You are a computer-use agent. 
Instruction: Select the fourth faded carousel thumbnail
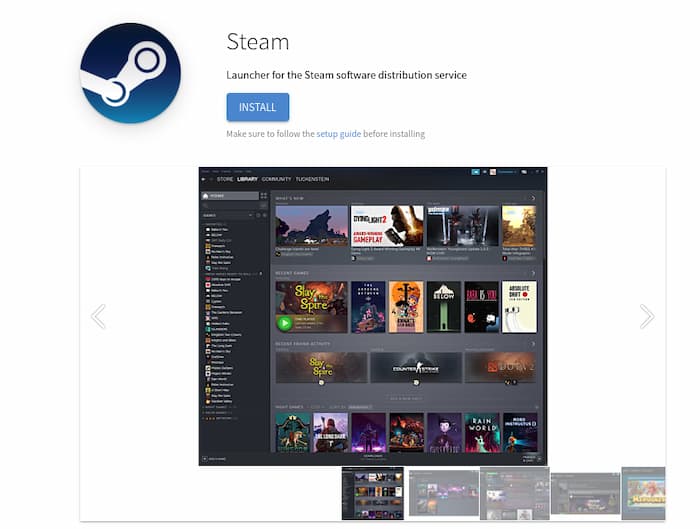pos(585,493)
